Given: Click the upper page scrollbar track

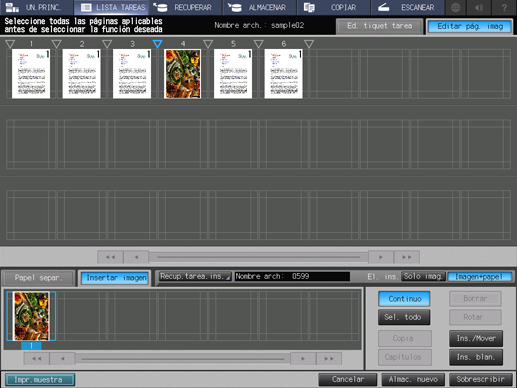Looking at the screenshot, I should (258, 257).
